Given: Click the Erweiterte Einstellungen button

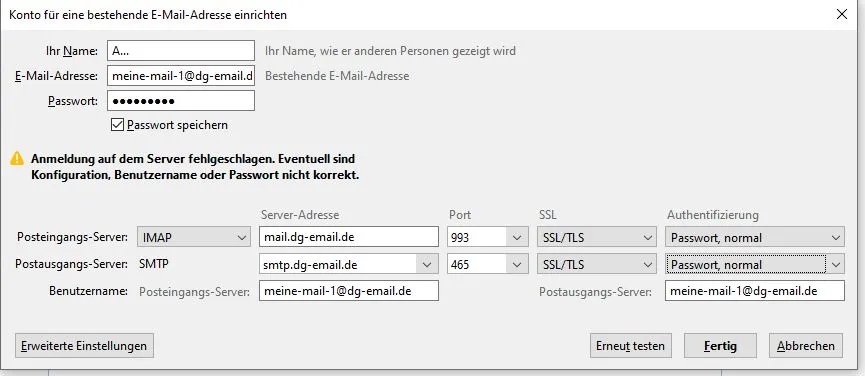Looking at the screenshot, I should [x=84, y=346].
